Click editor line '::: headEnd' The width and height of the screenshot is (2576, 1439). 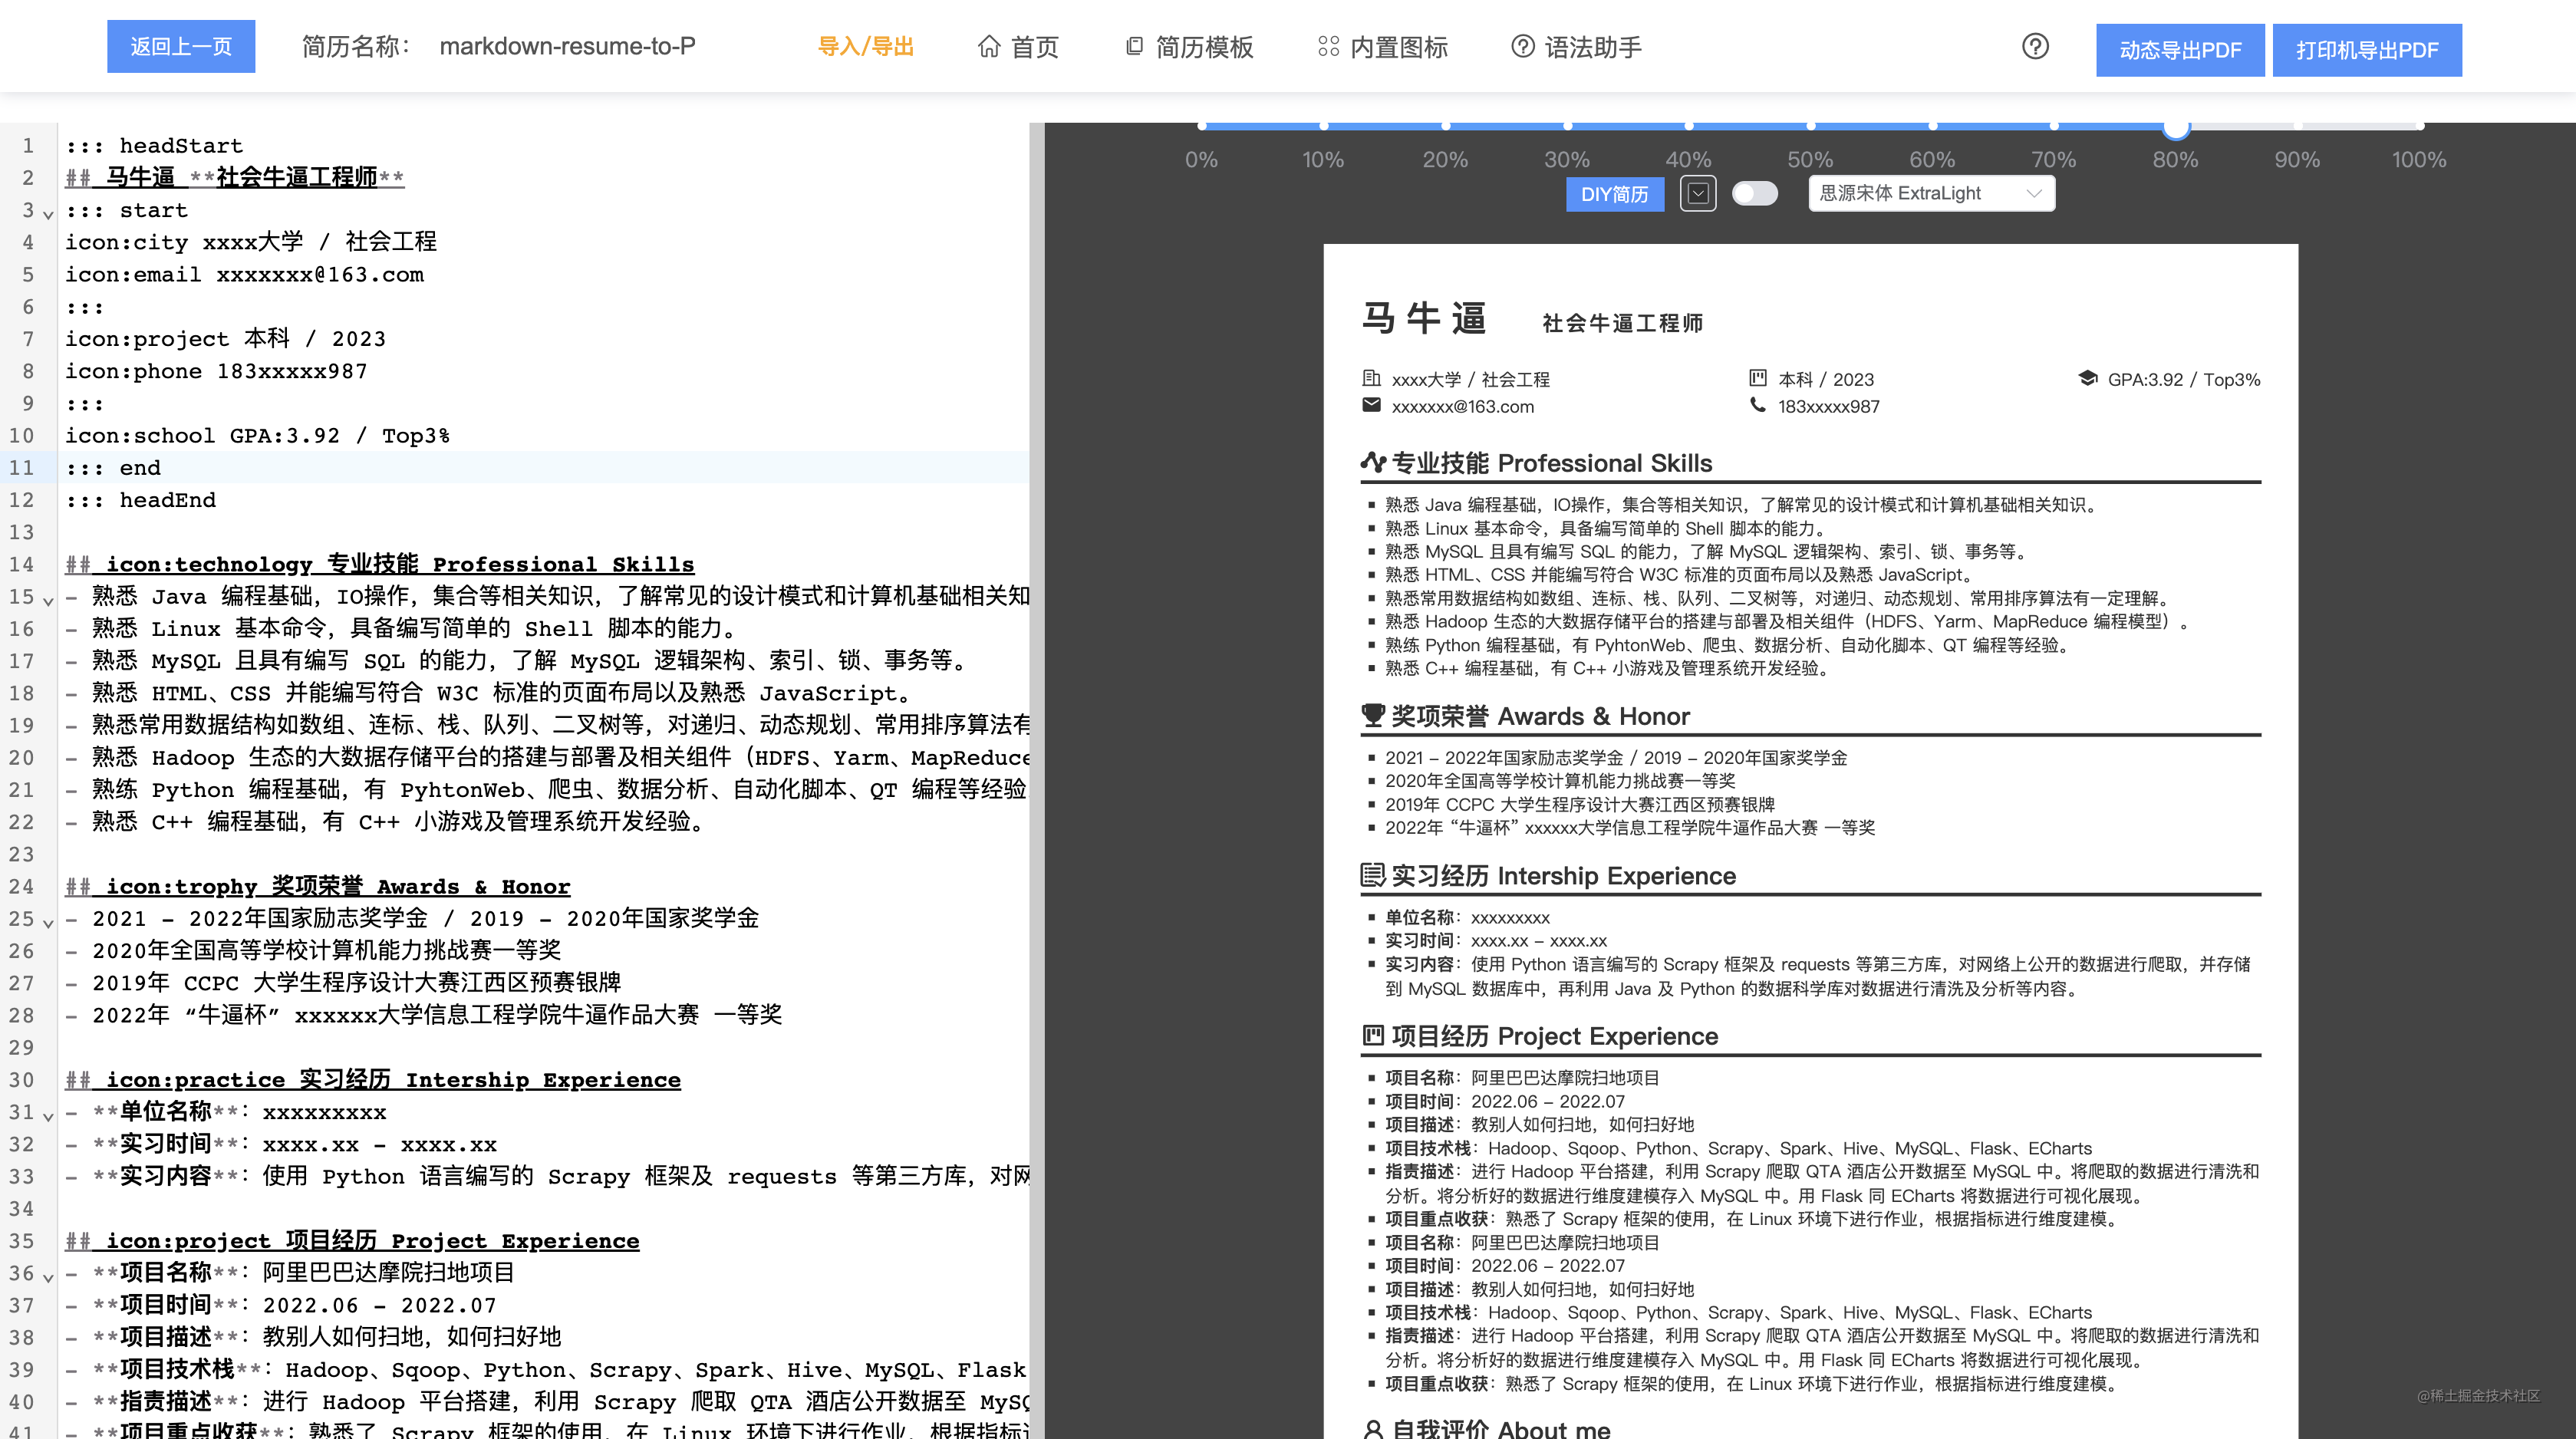[140, 499]
